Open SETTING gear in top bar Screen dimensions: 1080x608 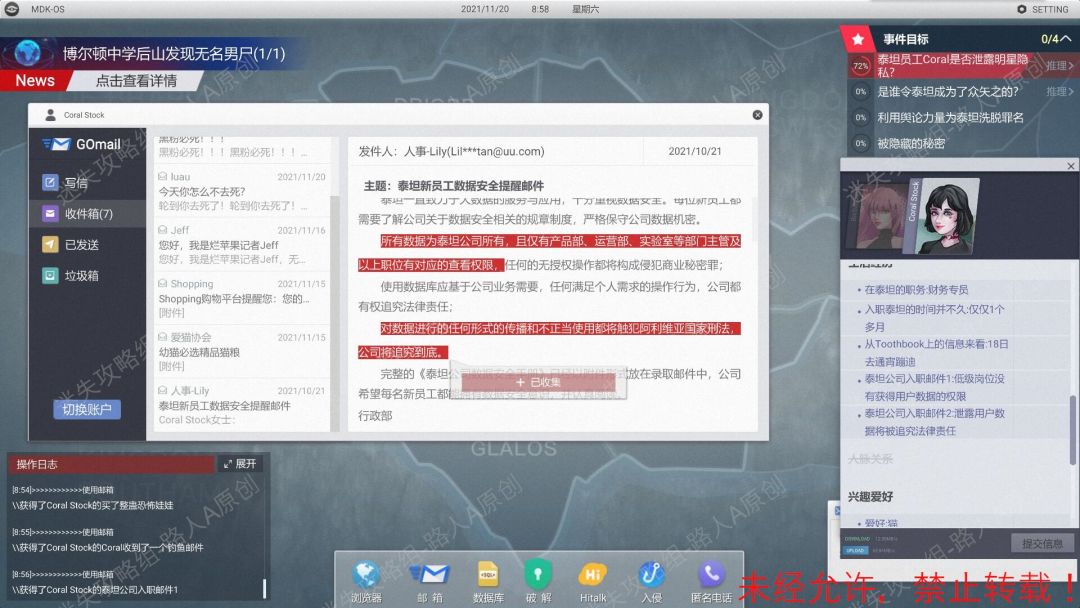[x=1043, y=9]
